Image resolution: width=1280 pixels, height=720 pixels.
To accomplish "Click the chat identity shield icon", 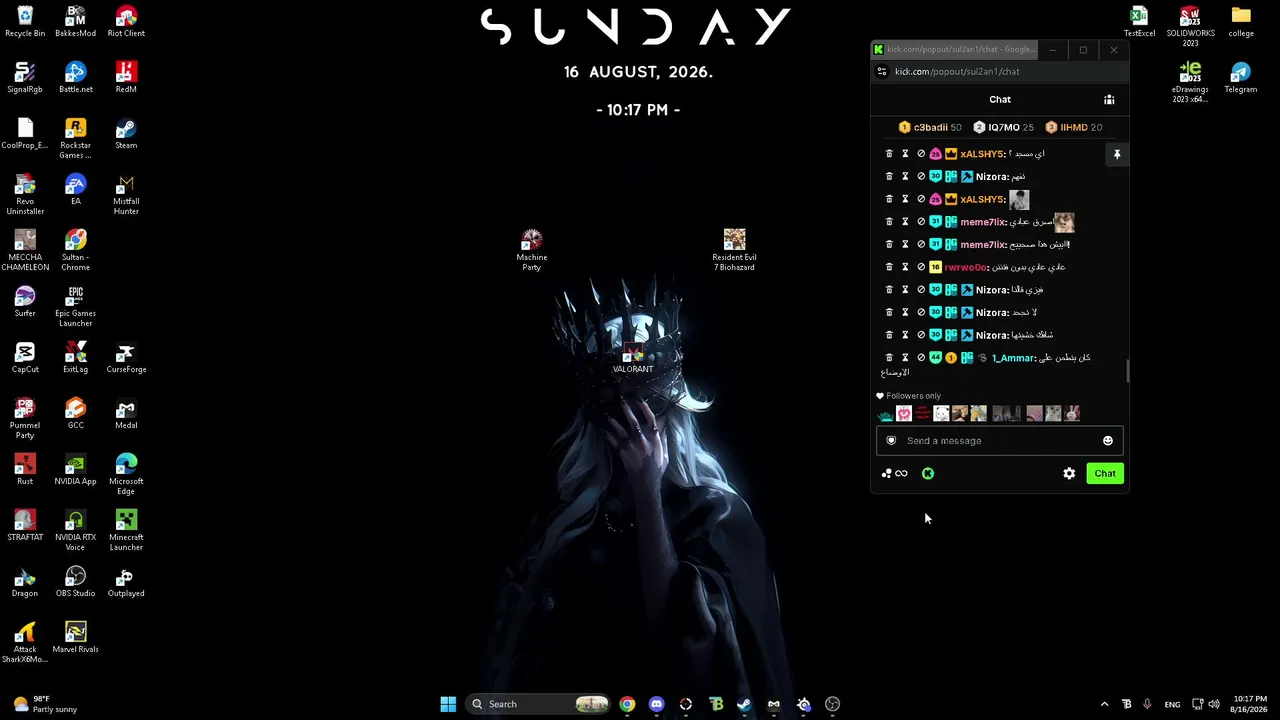I will (891, 441).
